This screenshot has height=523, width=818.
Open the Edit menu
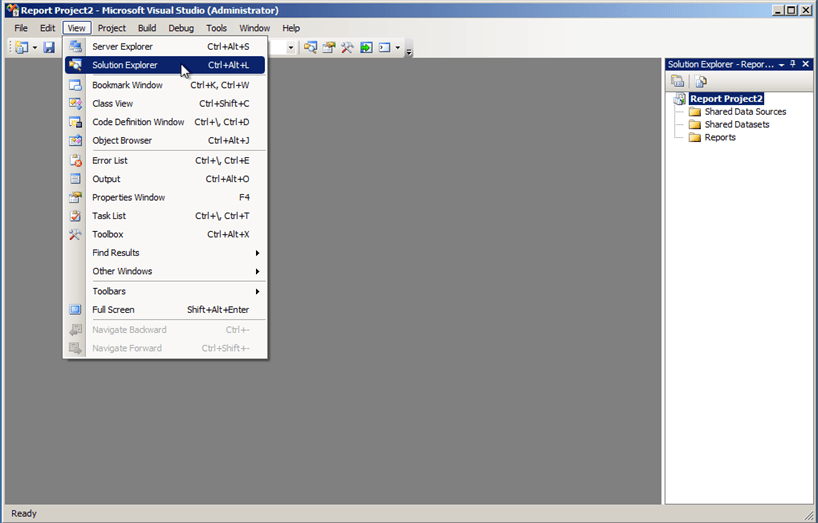[x=47, y=28]
